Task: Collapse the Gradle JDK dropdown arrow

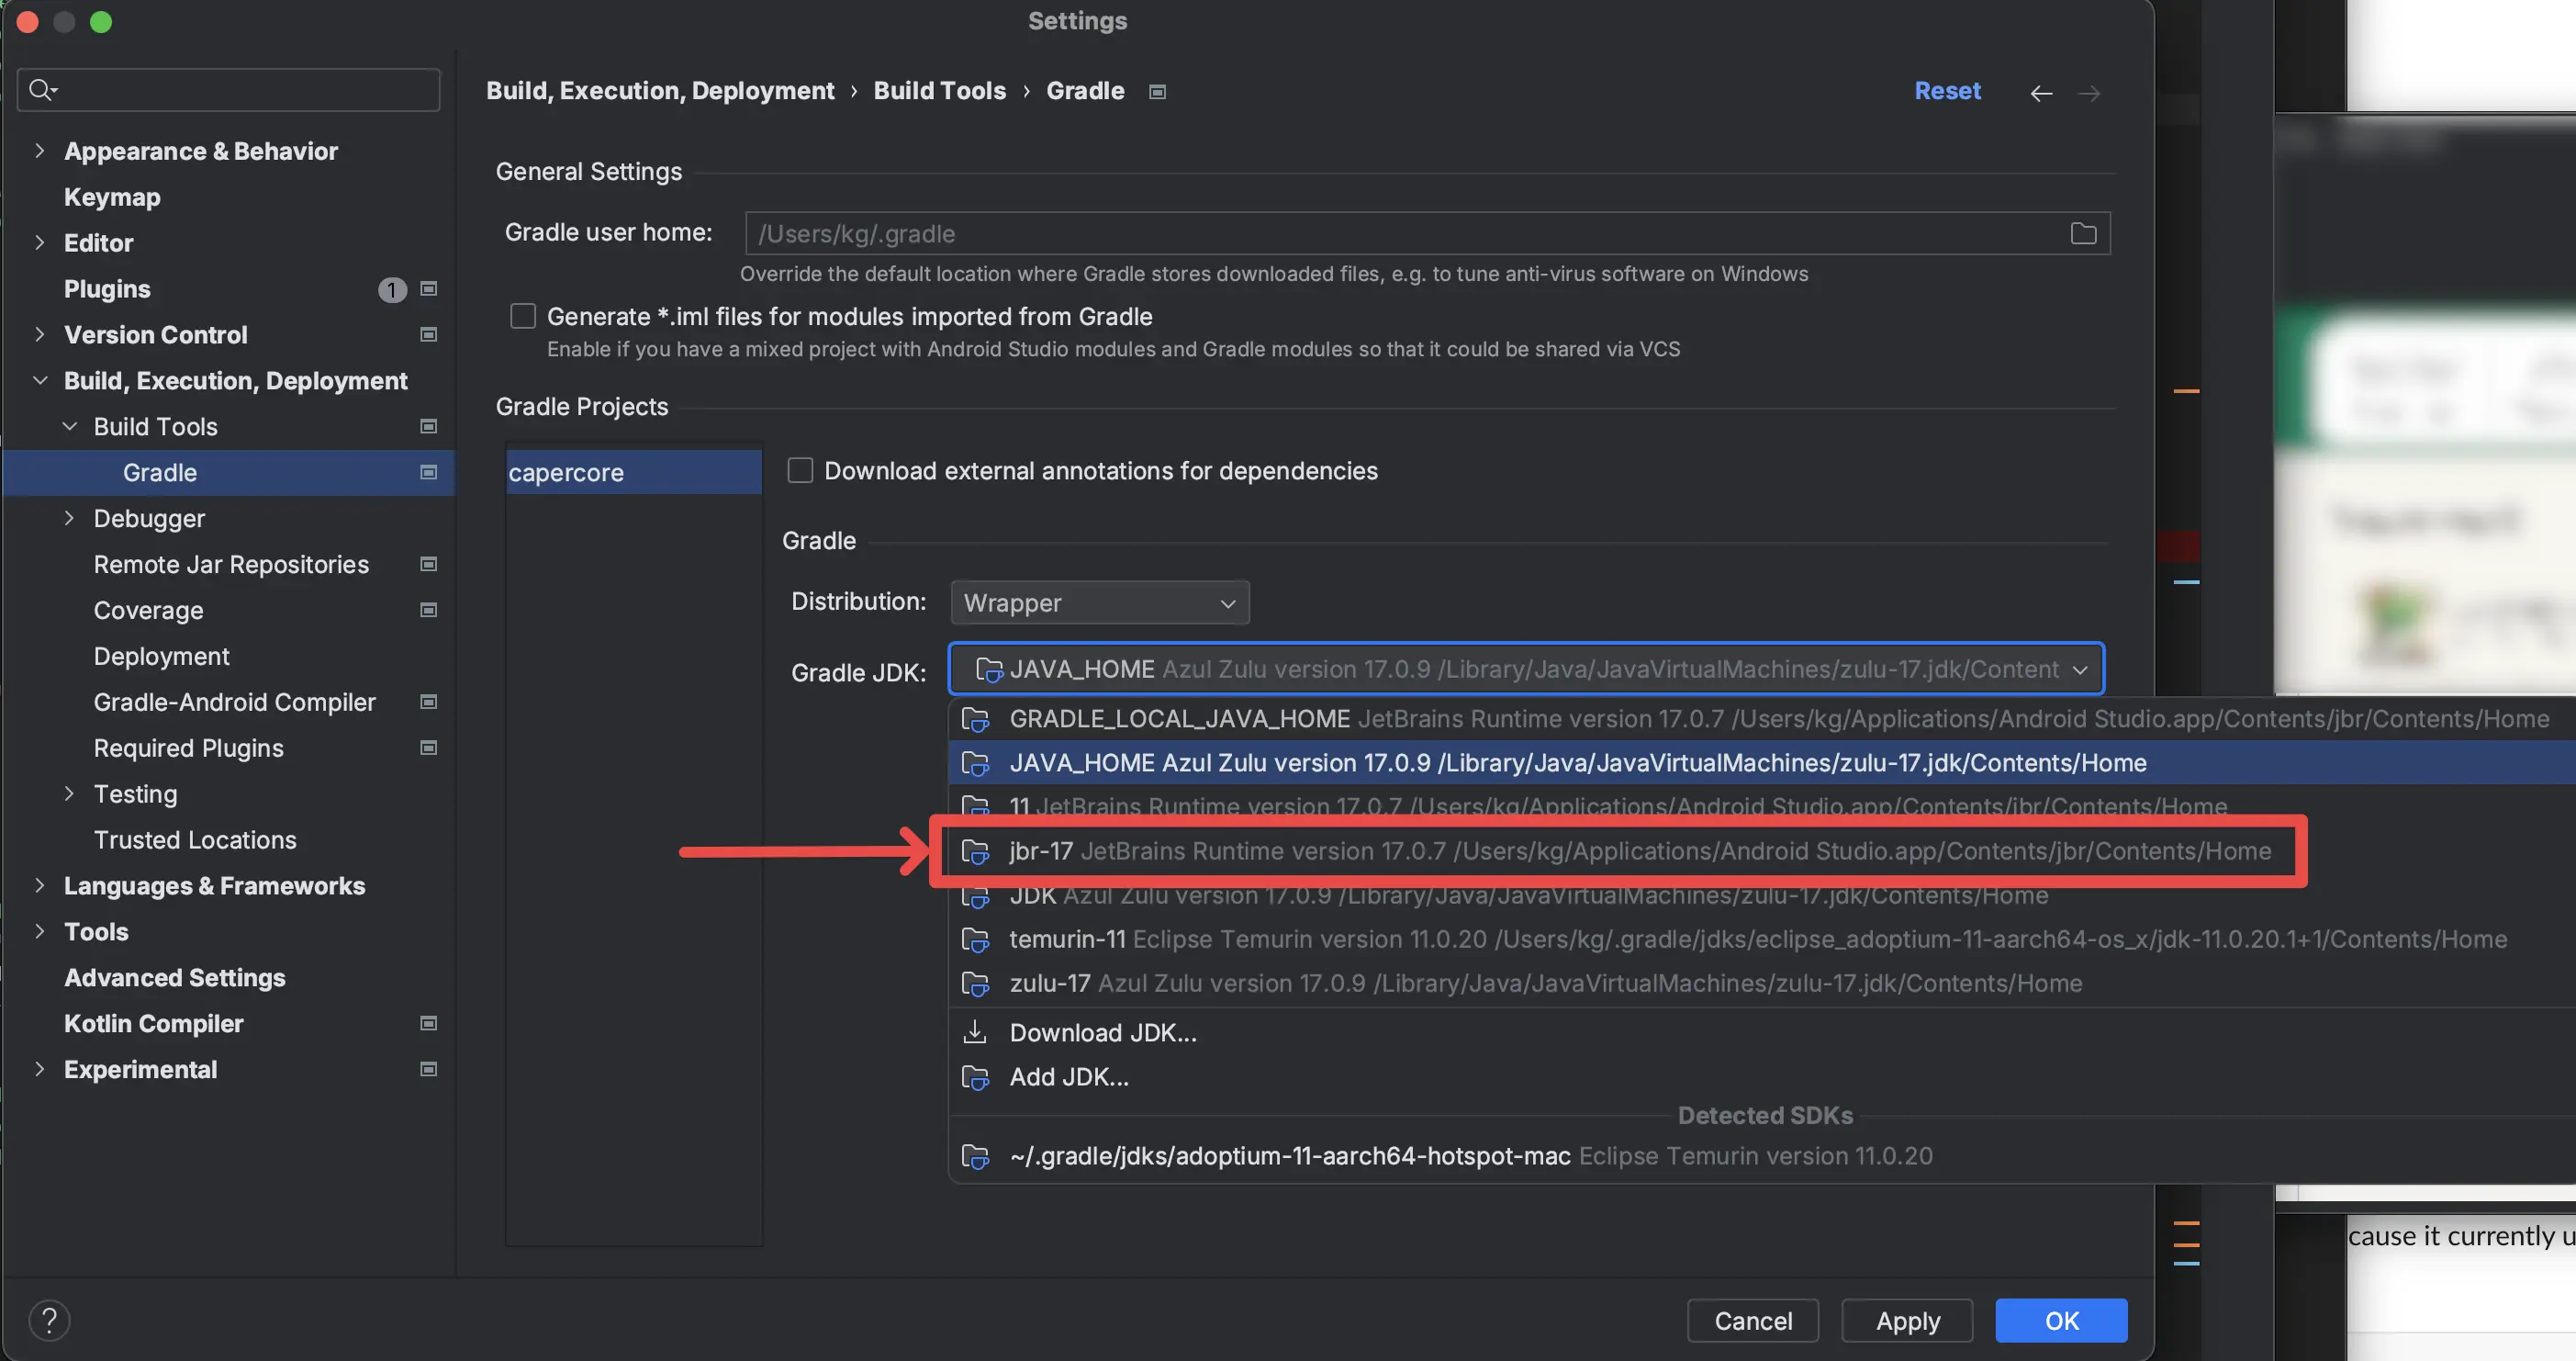Action: pos(2079,669)
